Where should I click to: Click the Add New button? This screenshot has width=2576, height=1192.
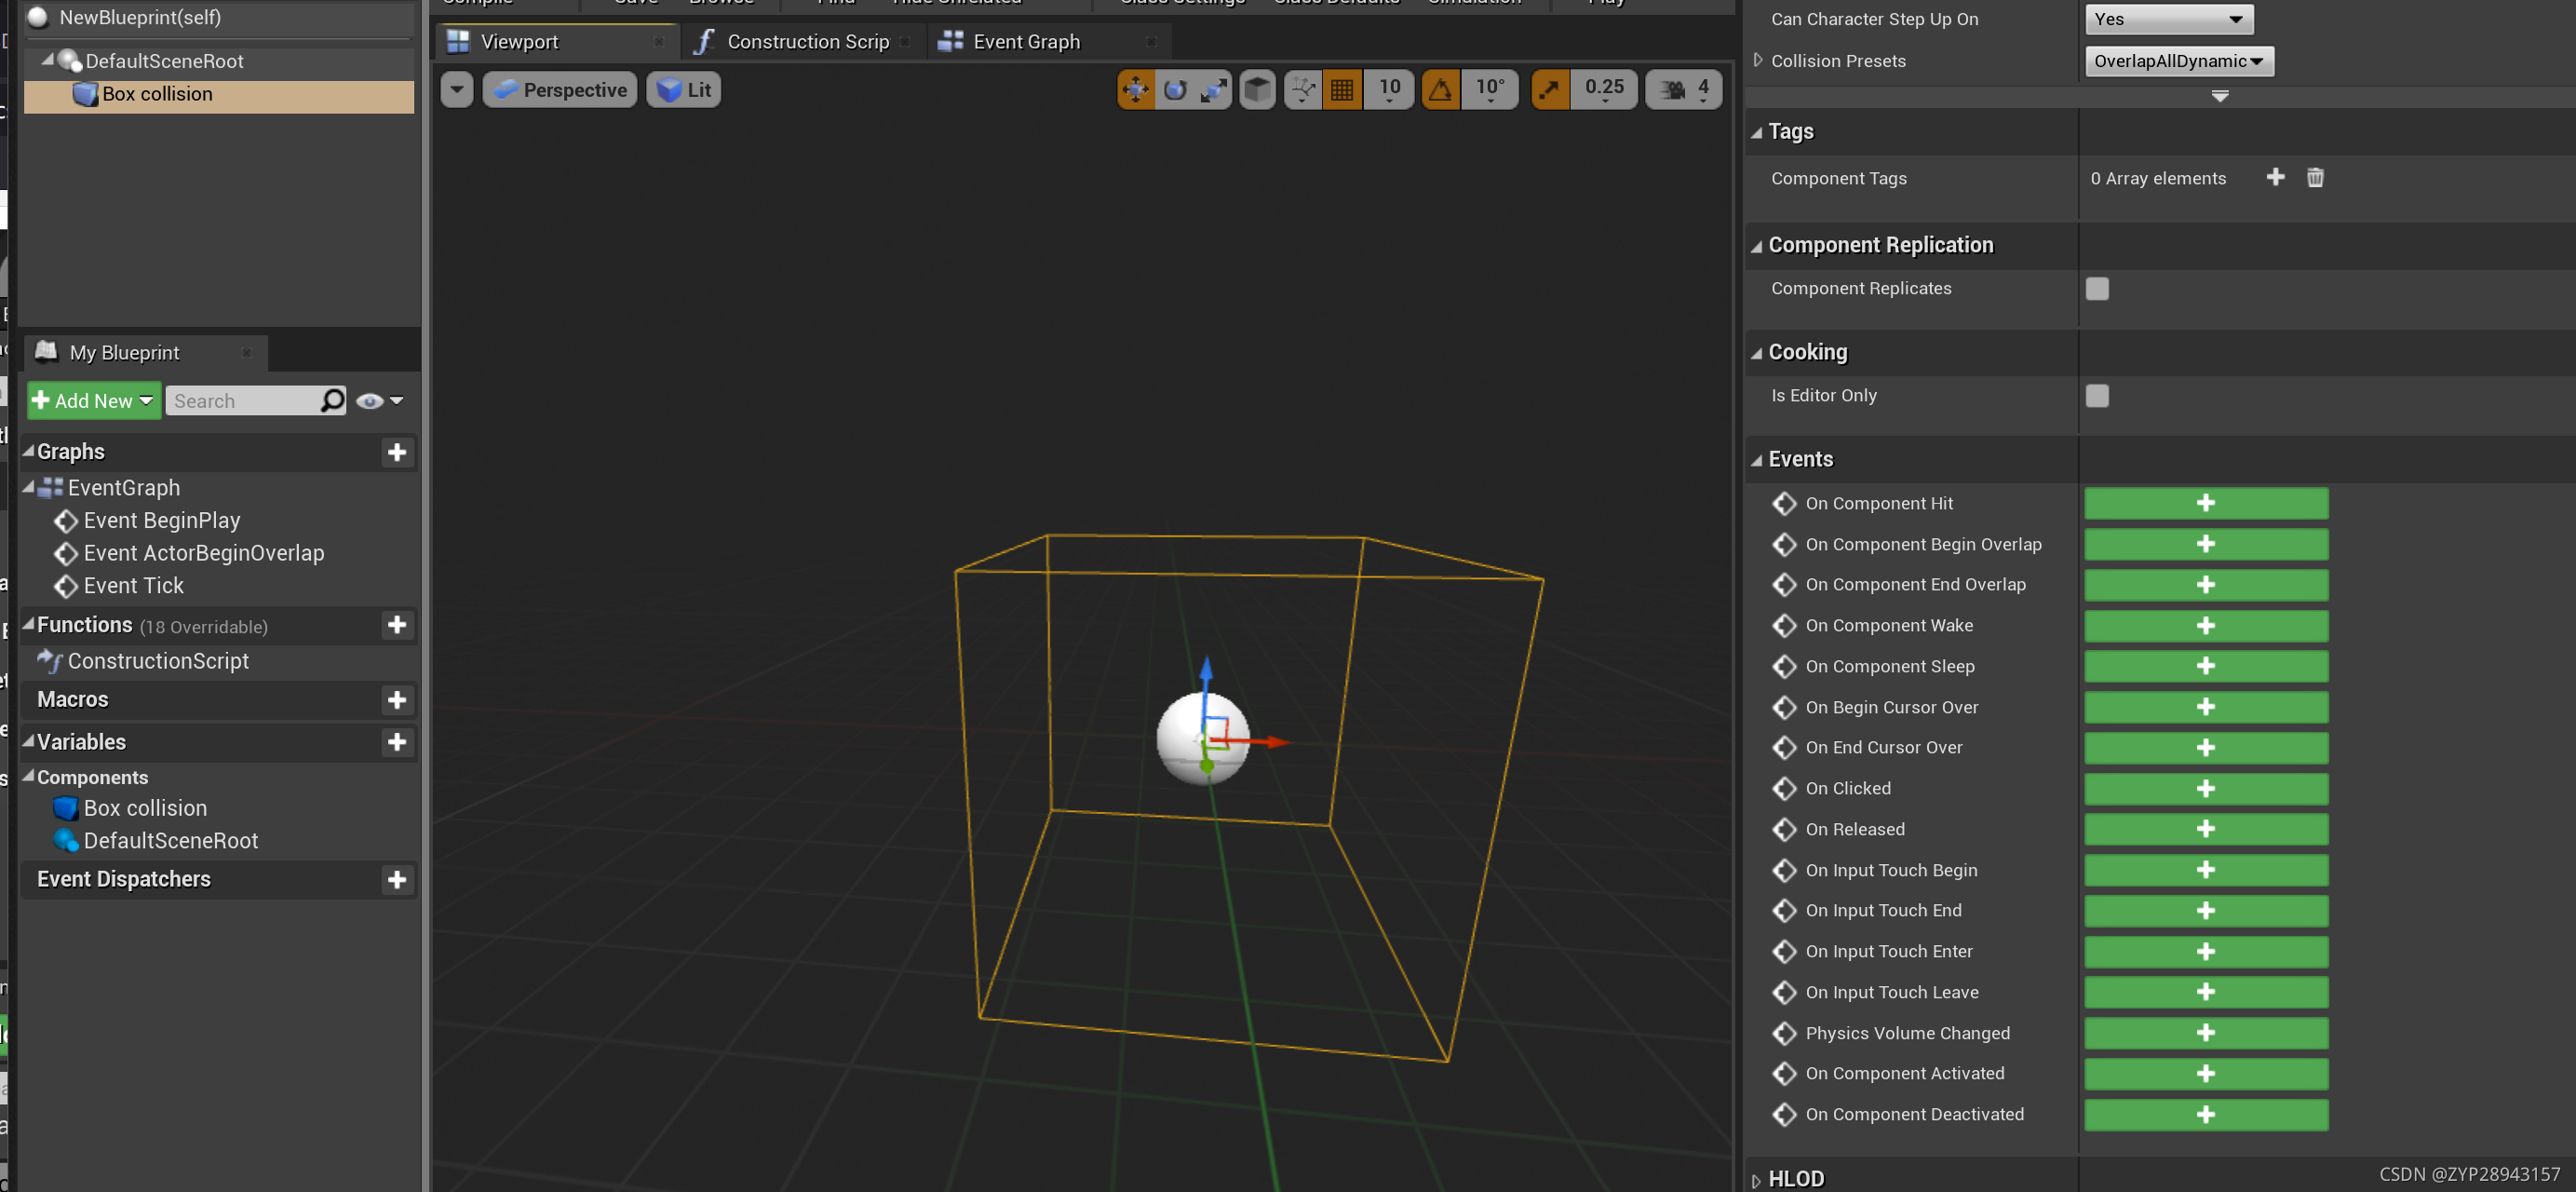pyautogui.click(x=93, y=401)
